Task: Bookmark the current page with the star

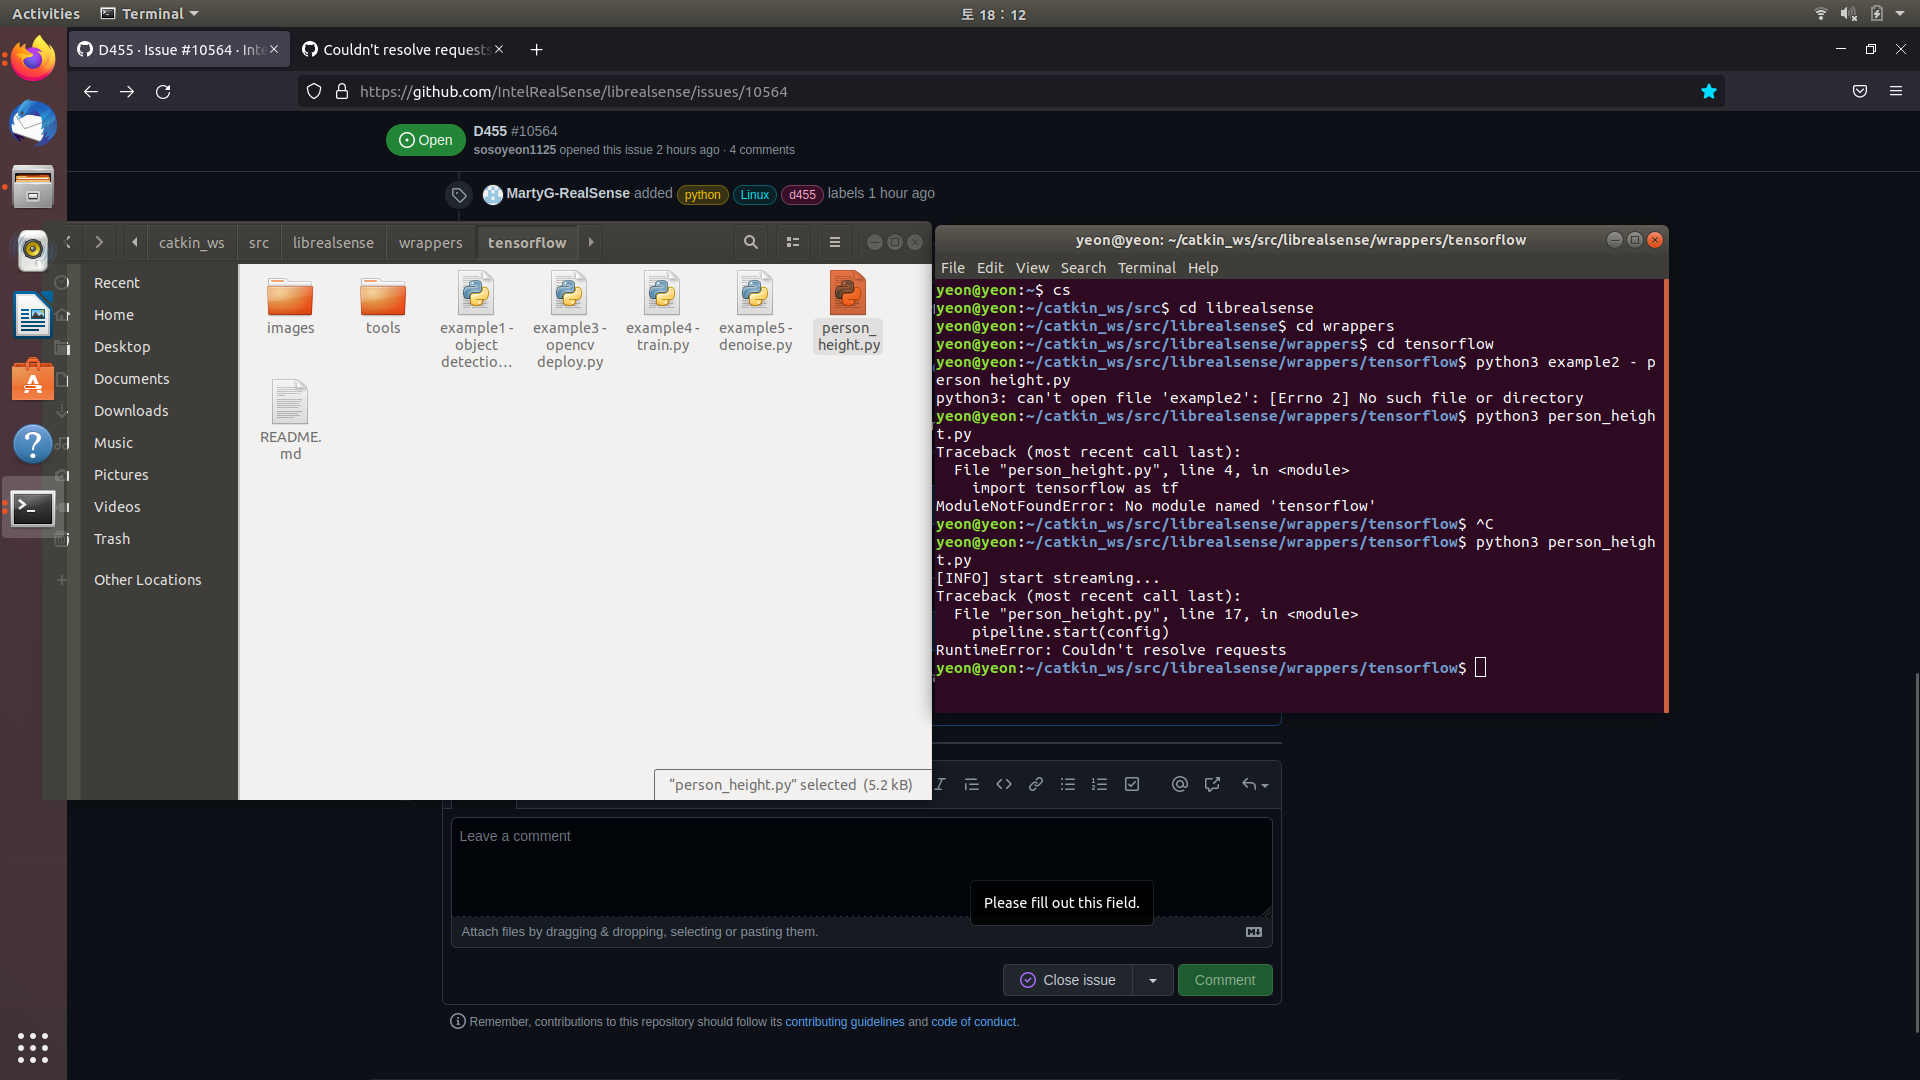Action: coord(1709,91)
